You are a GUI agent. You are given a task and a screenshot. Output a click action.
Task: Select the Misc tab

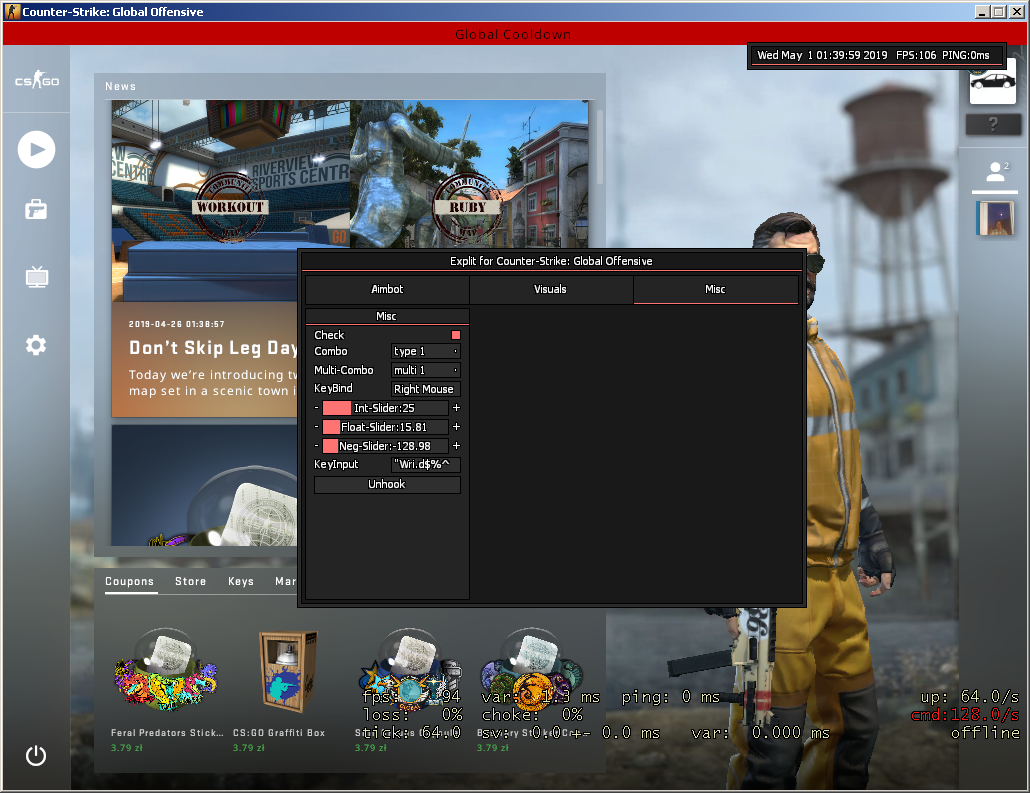pos(715,289)
